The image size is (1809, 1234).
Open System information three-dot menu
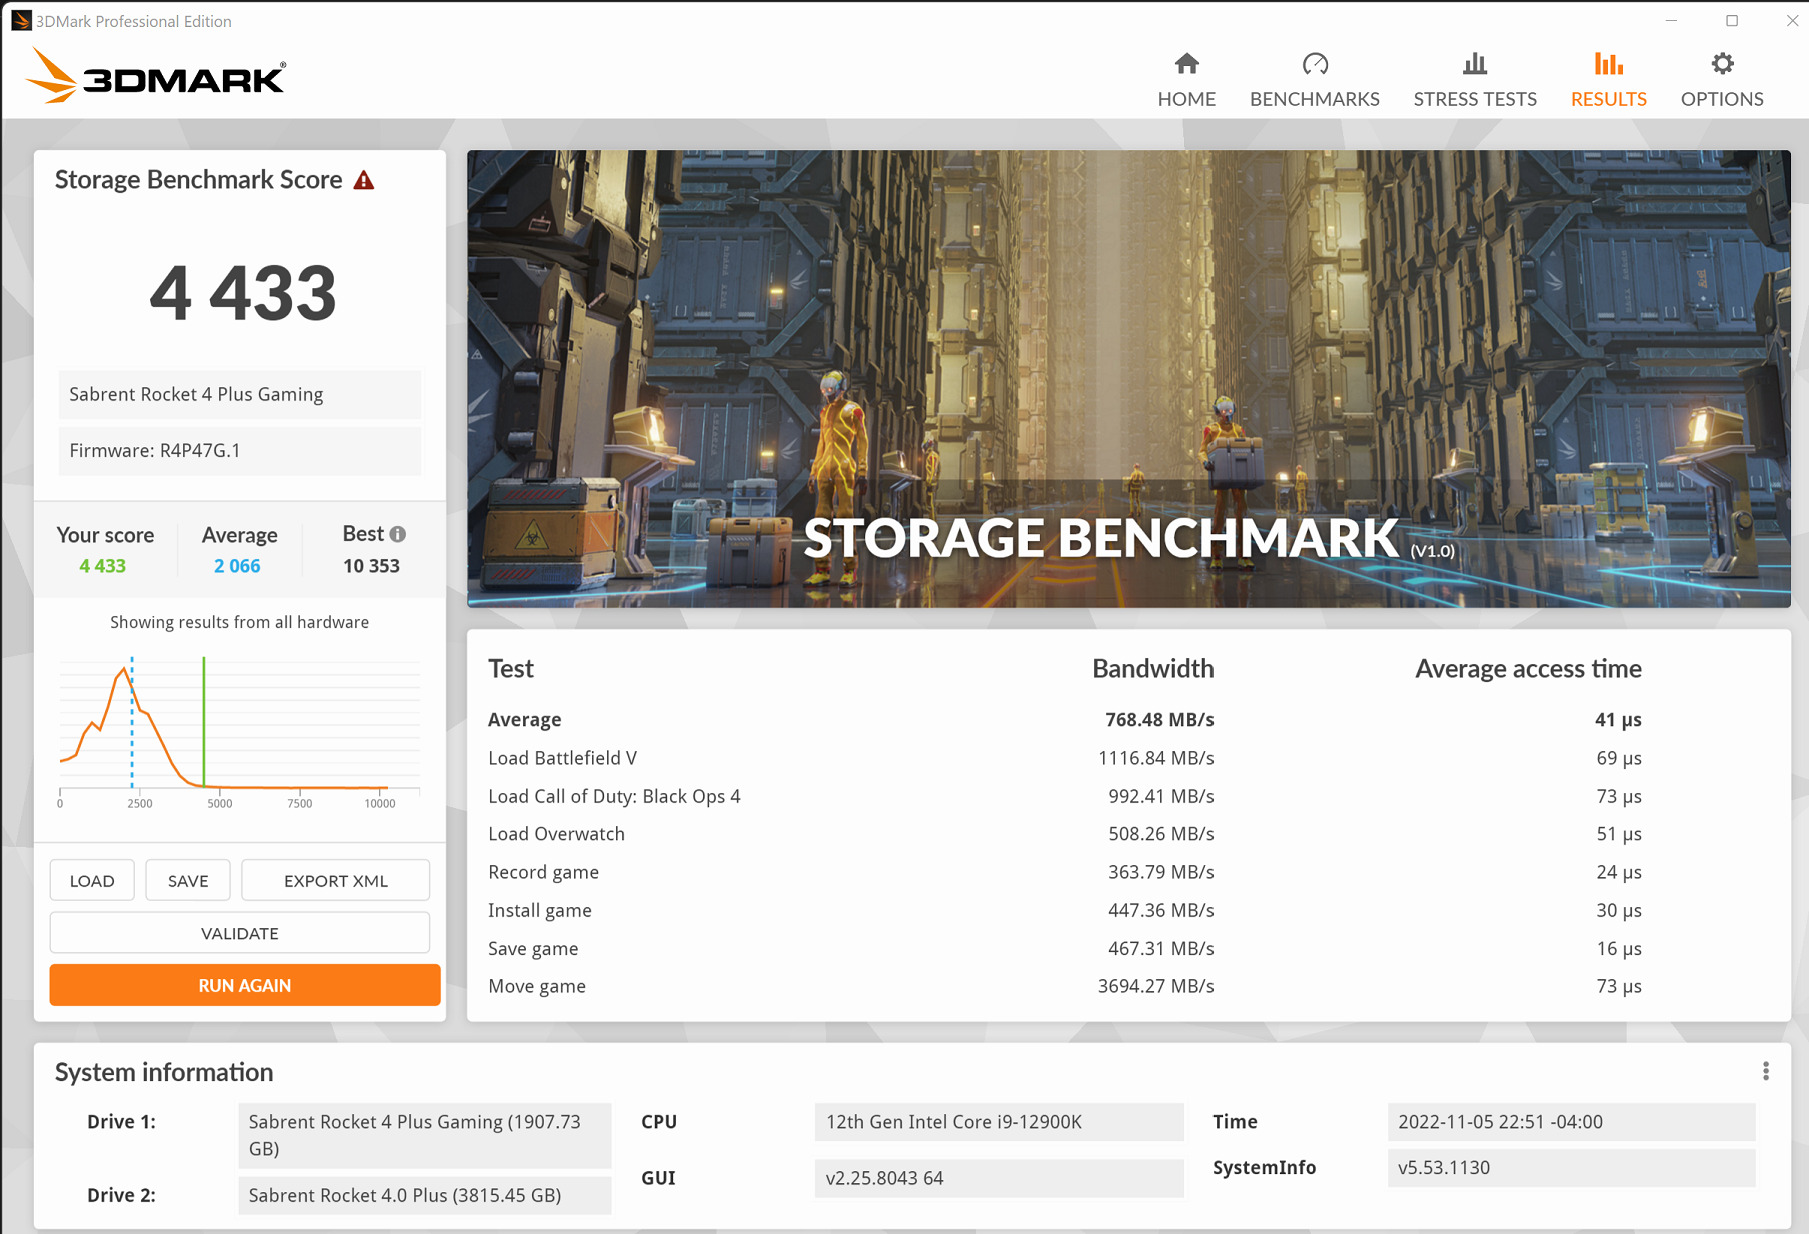tap(1765, 1072)
